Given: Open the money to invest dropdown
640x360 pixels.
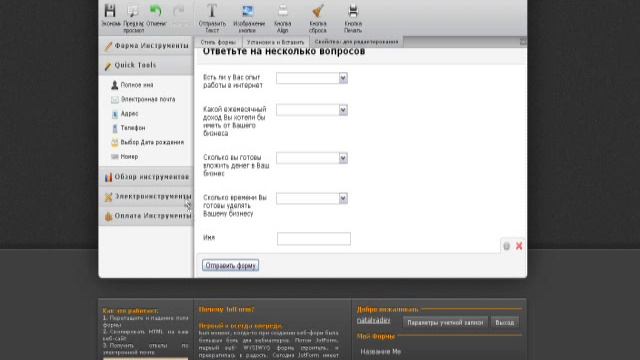Looking at the screenshot, I should point(312,158).
